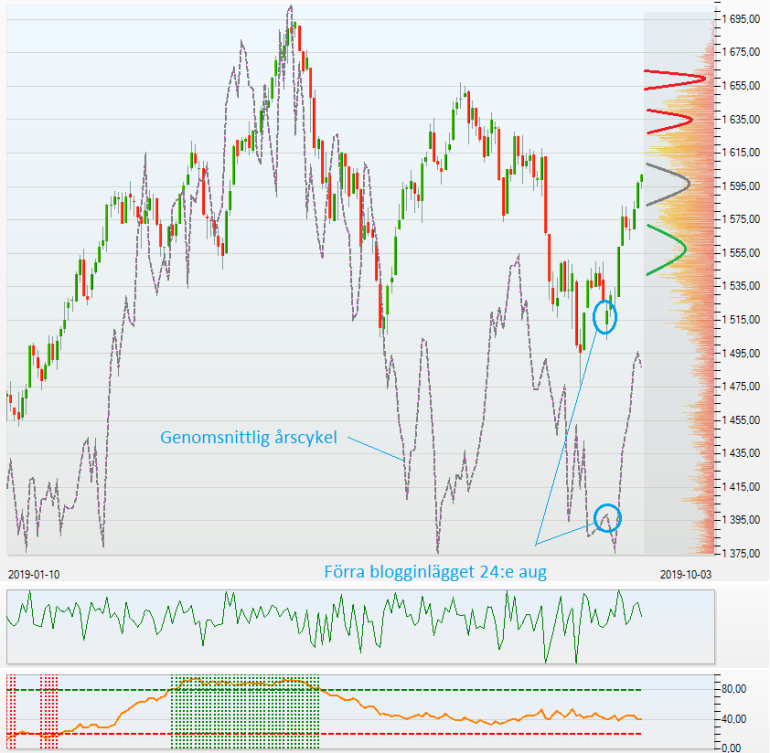Image resolution: width=770 pixels, height=753 pixels.
Task: Click the 1 595,00 price axis label
Action: point(741,186)
